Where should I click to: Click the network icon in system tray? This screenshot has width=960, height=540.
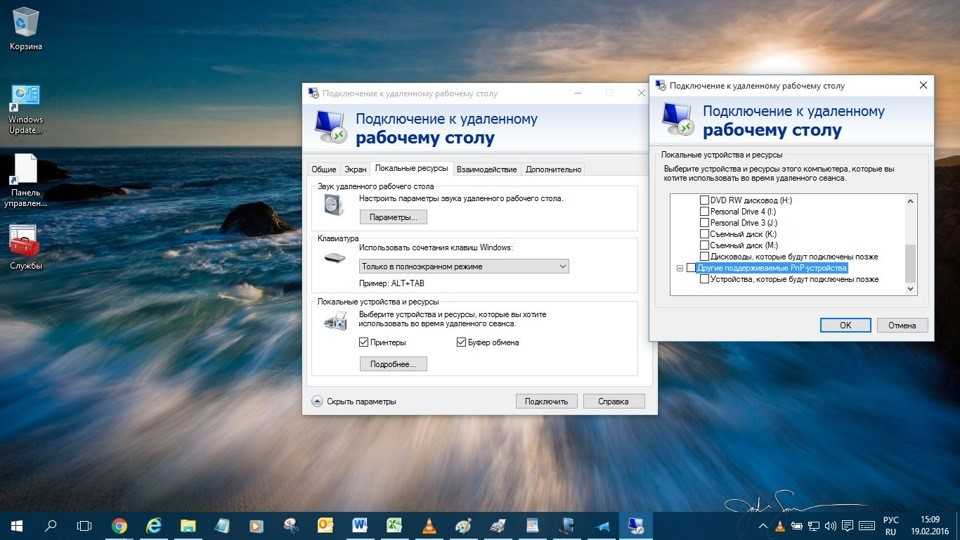[814, 526]
